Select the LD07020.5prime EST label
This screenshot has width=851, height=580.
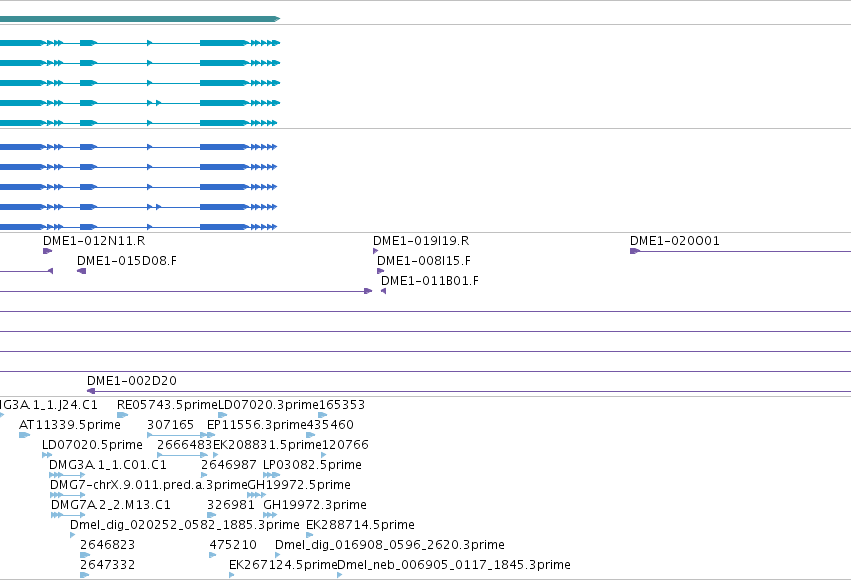coord(92,445)
